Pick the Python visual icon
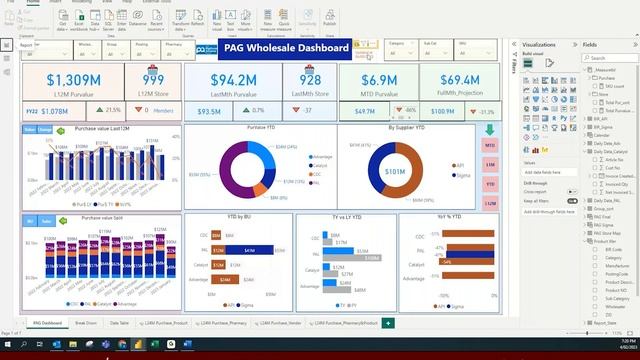This screenshot has width=640, height=360. [x=564, y=118]
